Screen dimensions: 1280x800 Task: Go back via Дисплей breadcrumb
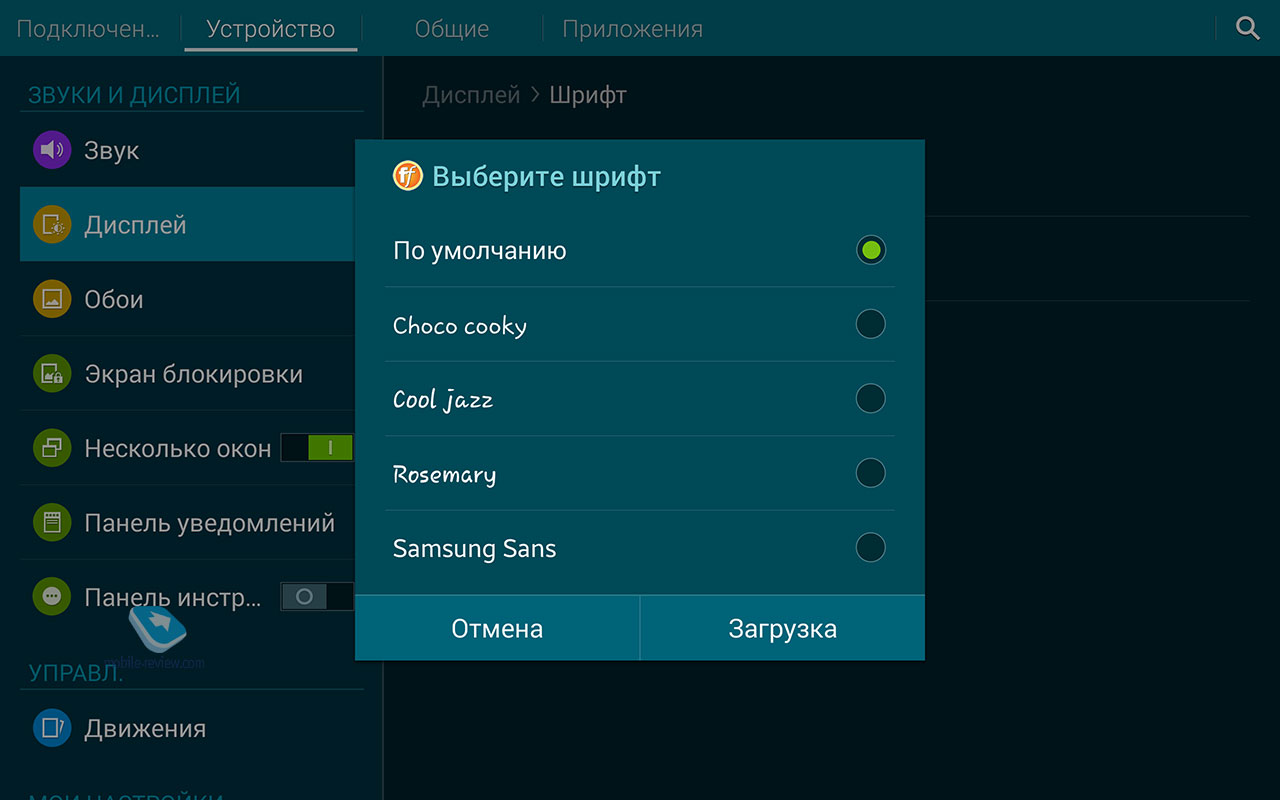[471, 95]
